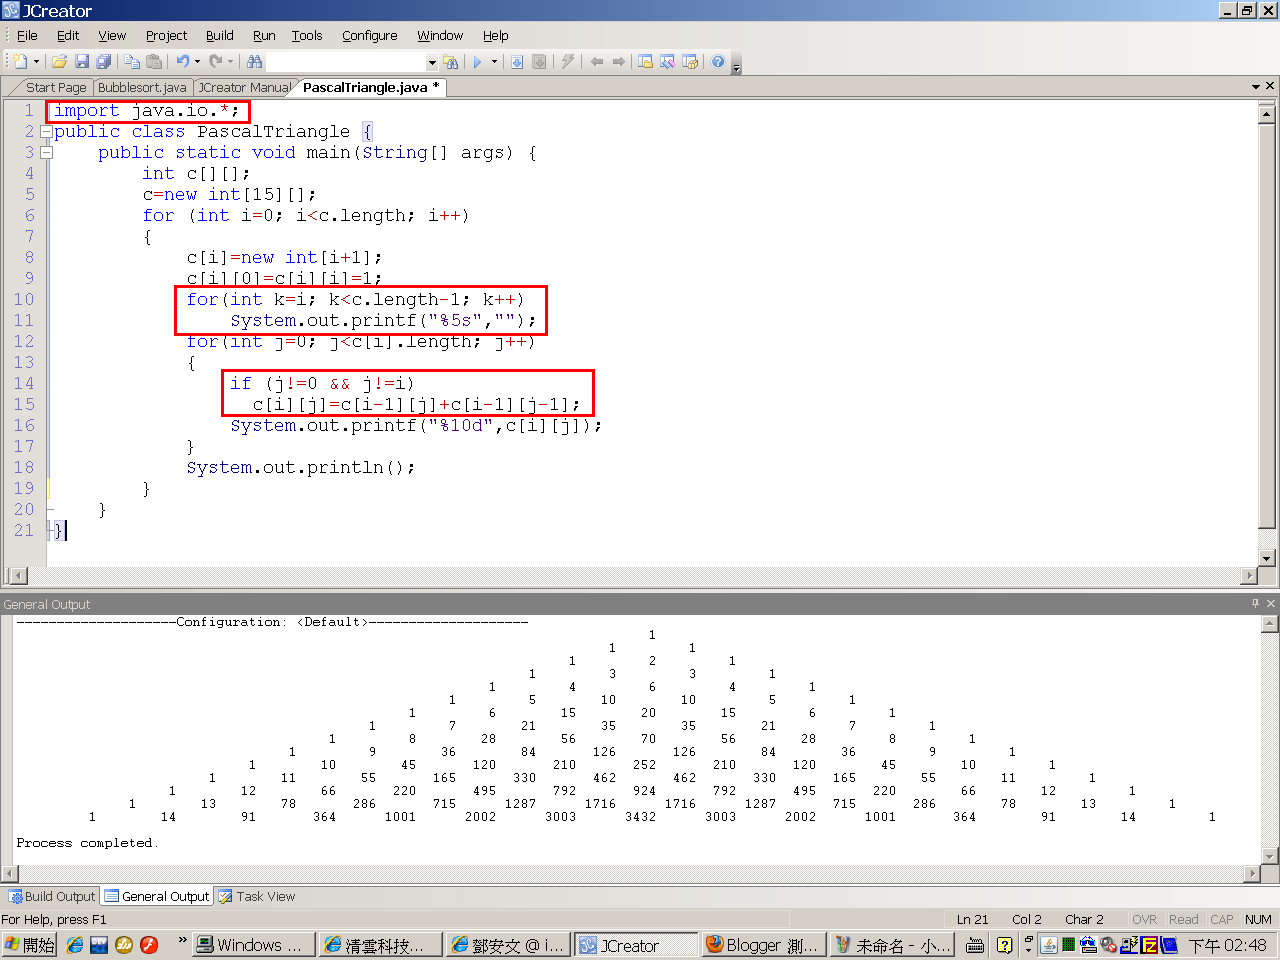Viewport: 1280px width, 960px height.
Task: Open the Tools menu
Action: [307, 35]
